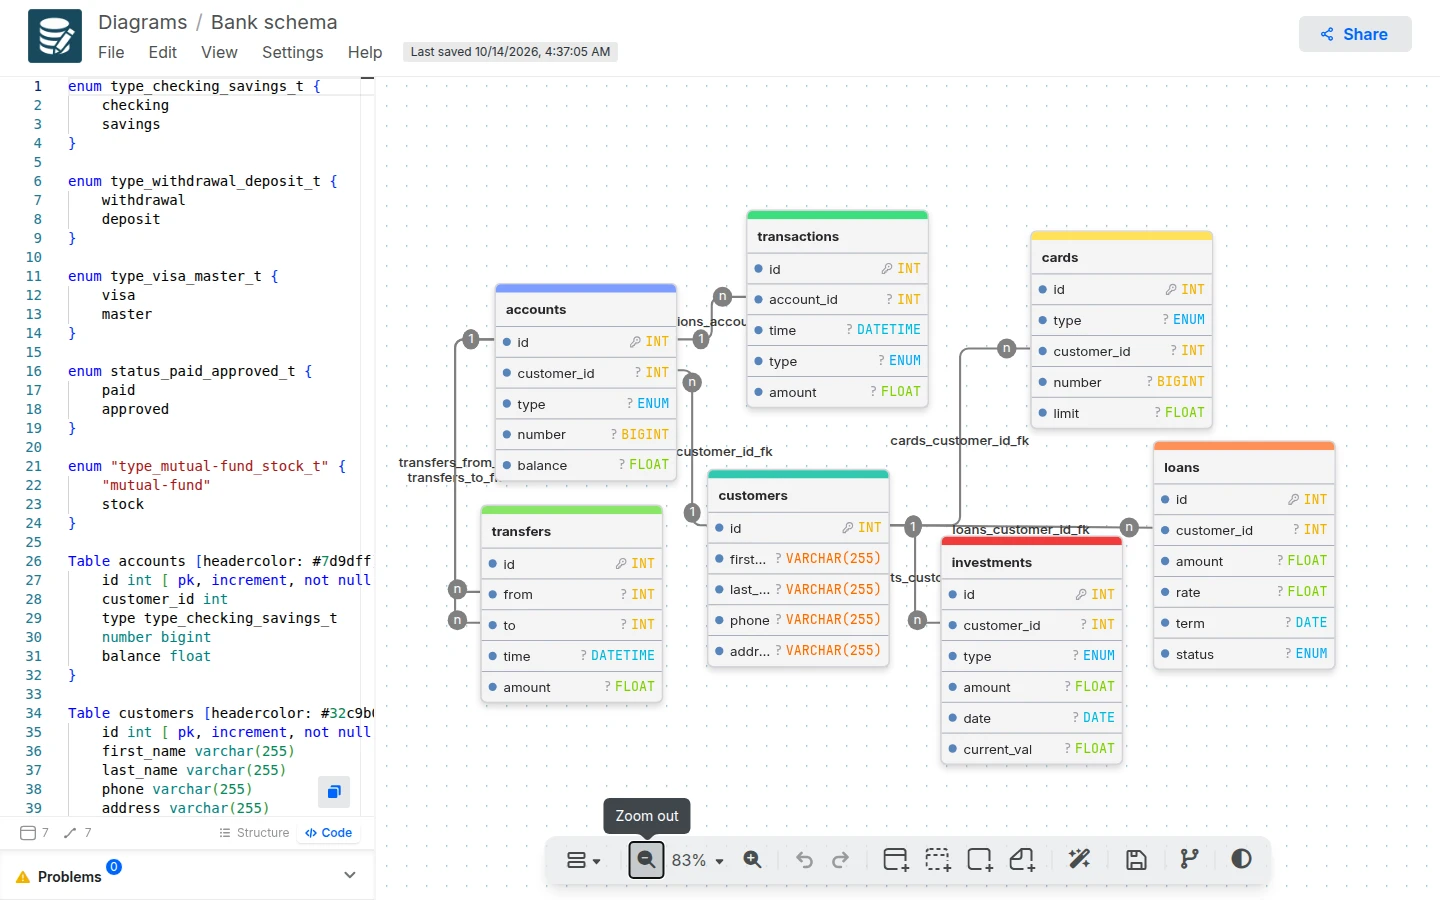Zoom in on the diagram canvas
The height and width of the screenshot is (900, 1440).
pos(753,860)
